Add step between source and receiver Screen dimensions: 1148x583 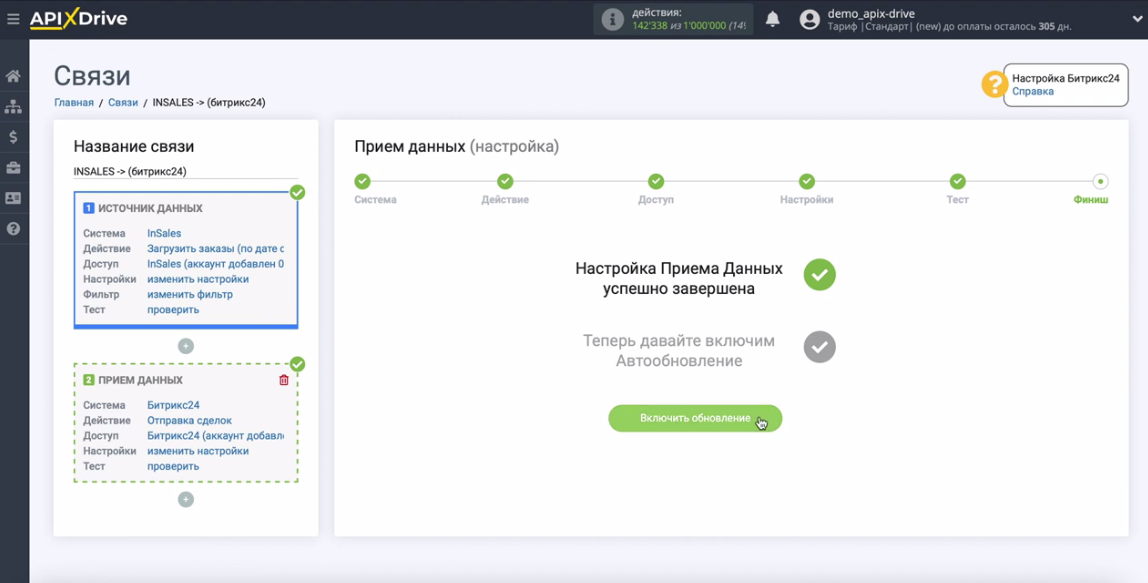186,346
